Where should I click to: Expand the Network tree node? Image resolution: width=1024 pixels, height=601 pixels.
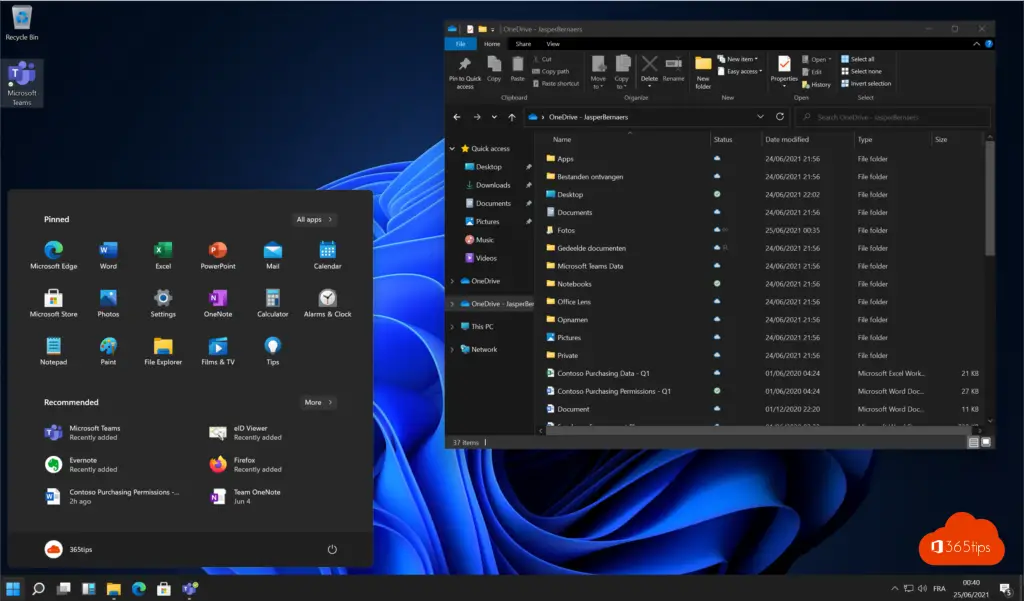(x=452, y=349)
